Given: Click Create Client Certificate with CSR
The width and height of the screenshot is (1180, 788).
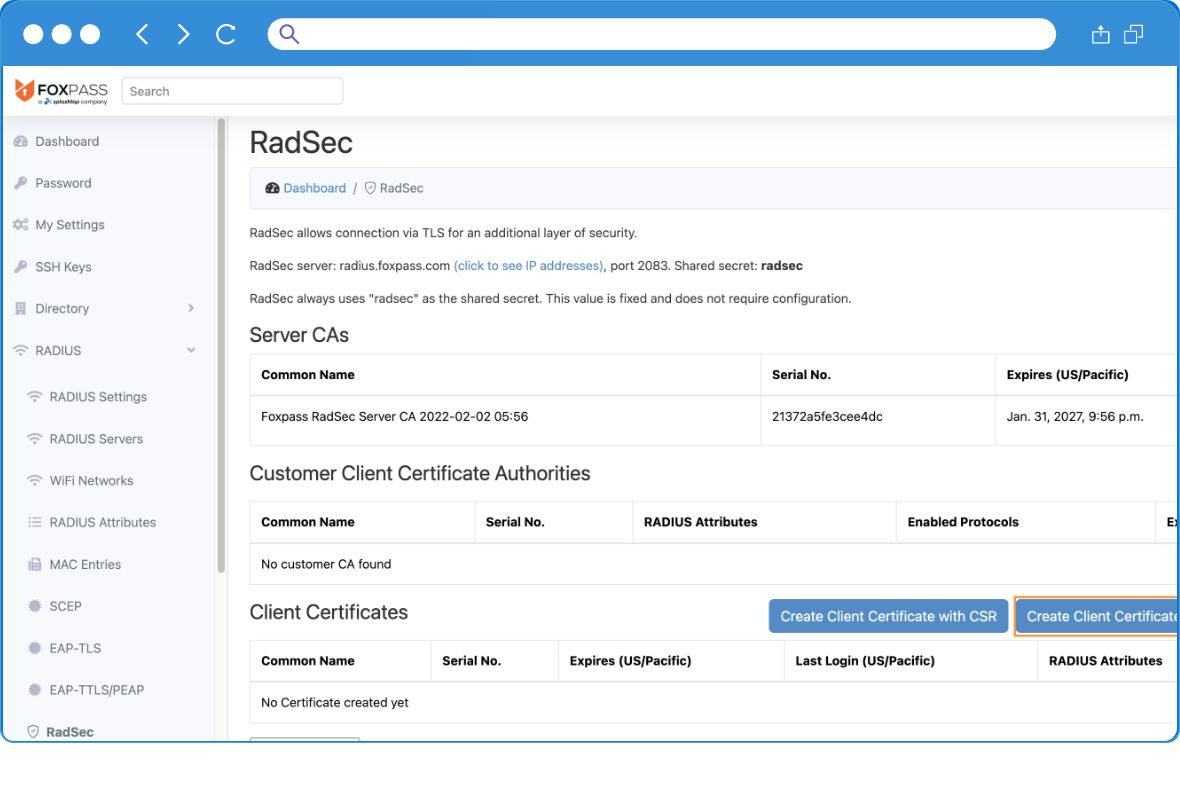Looking at the screenshot, I should coord(889,616).
